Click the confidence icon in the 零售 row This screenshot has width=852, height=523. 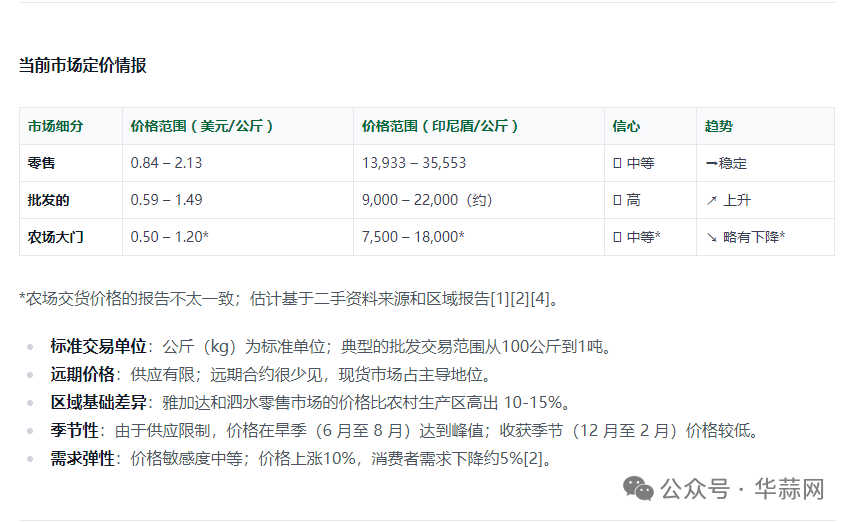617,163
